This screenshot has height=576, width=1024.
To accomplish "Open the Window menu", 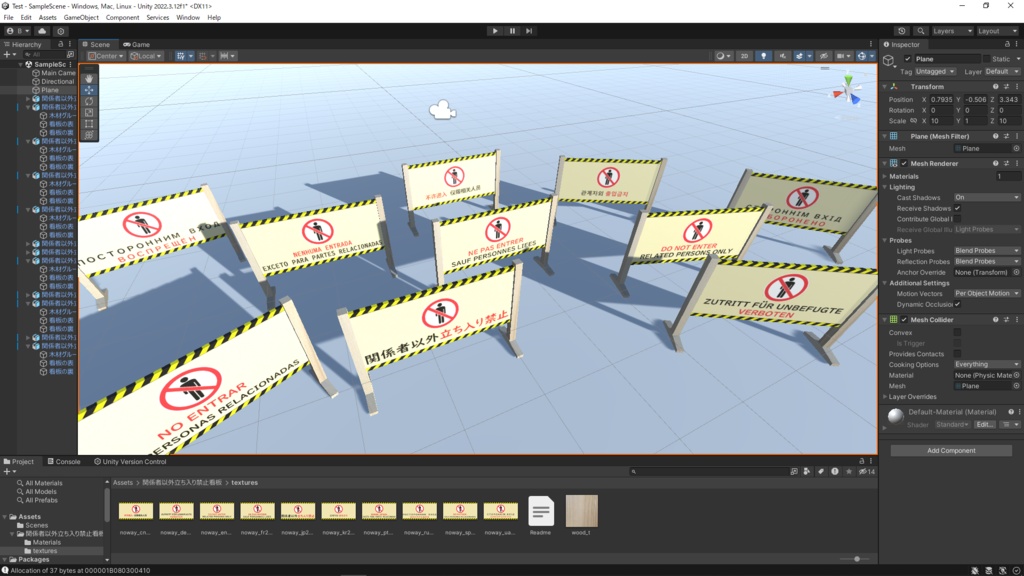I will click(x=188, y=18).
